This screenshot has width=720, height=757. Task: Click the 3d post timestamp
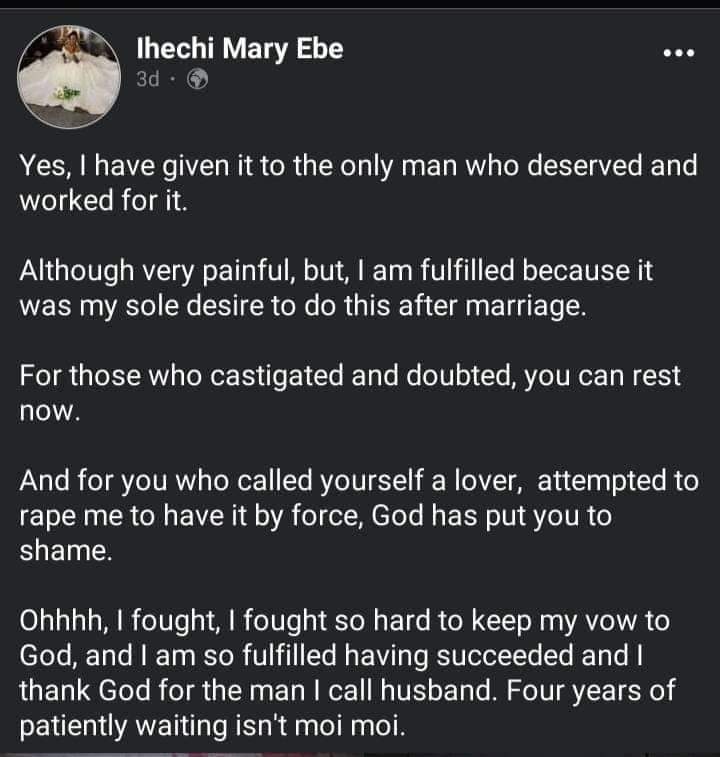148,79
